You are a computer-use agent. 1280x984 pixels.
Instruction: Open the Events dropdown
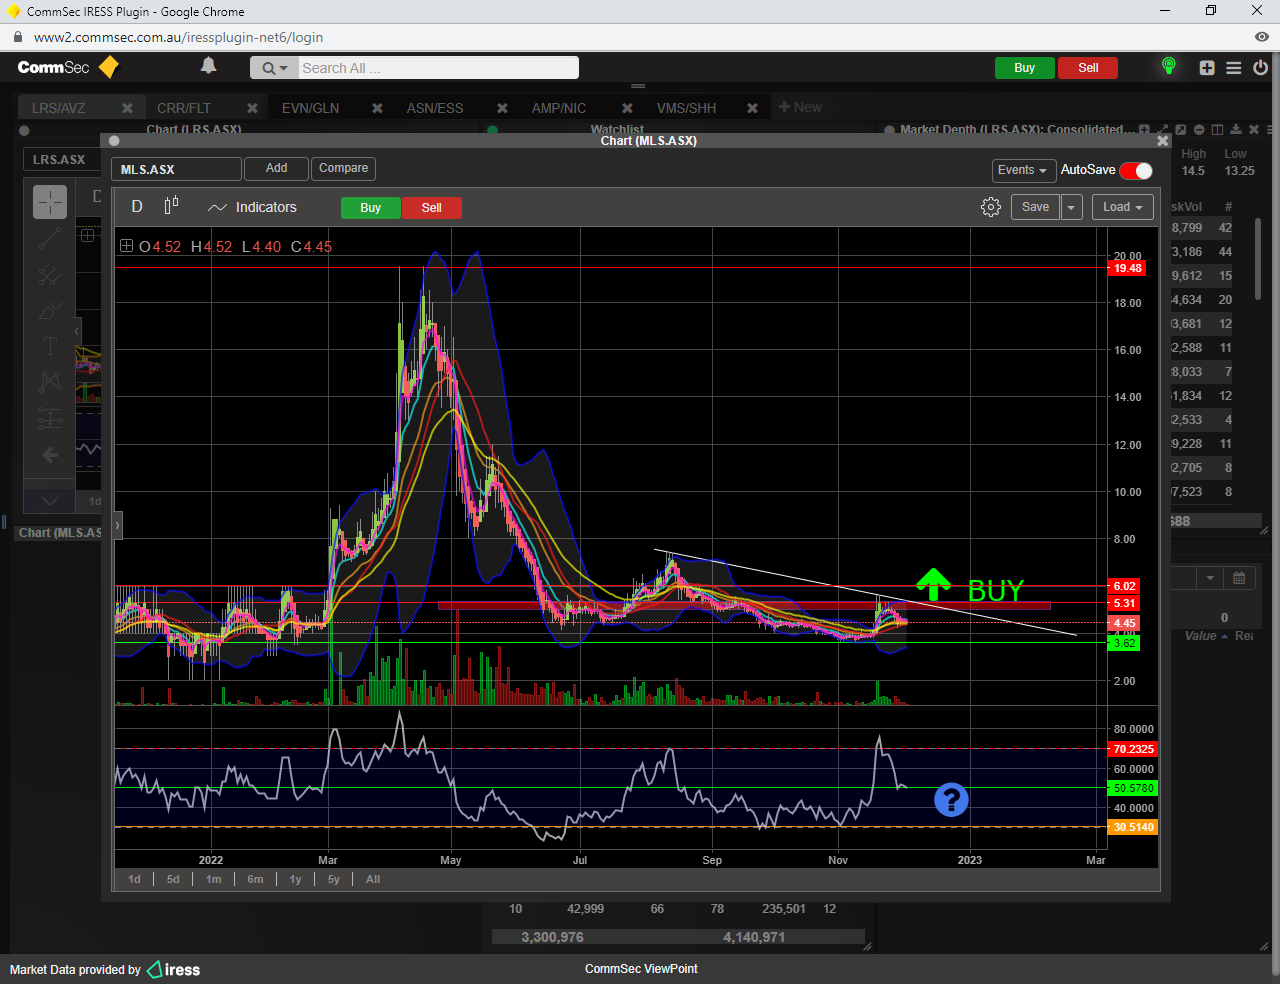pyautogui.click(x=1022, y=170)
